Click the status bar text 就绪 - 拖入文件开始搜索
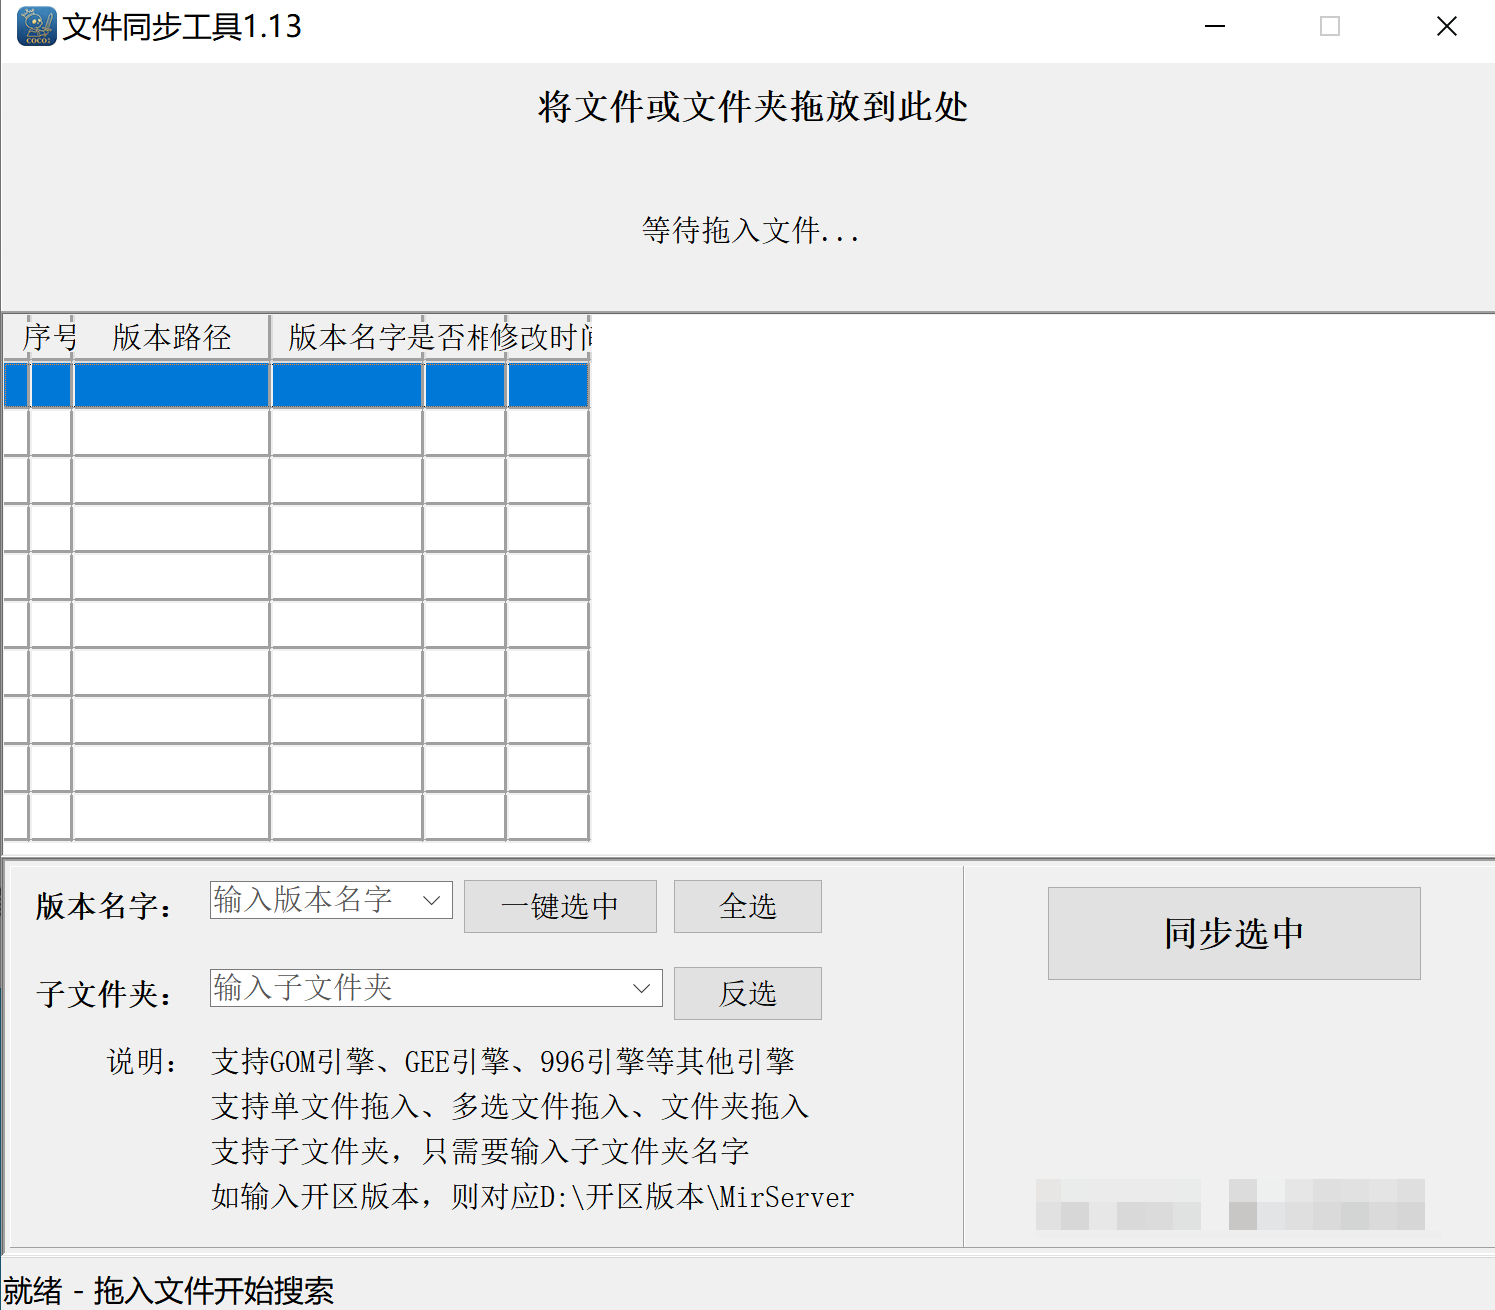Image resolution: width=1495 pixels, height=1310 pixels. [168, 1290]
